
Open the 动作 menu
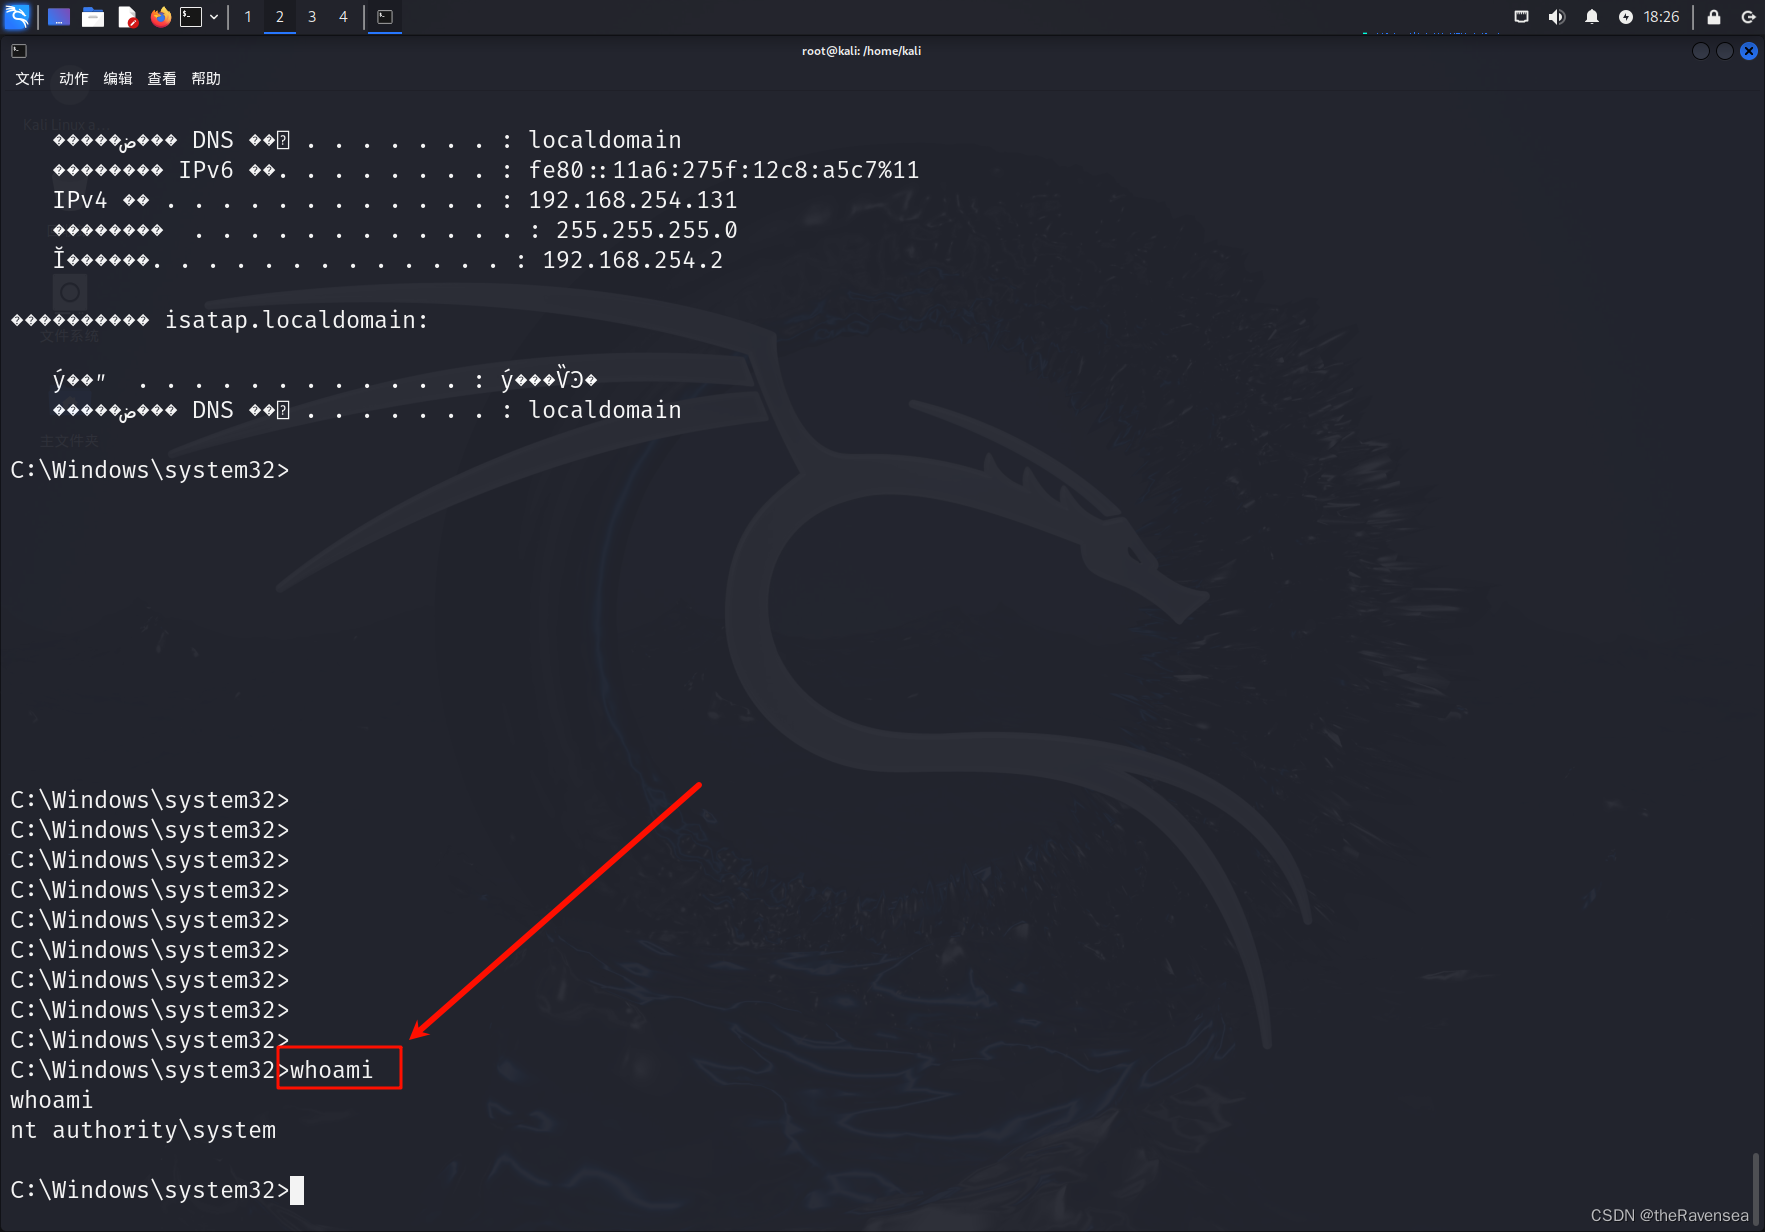[74, 79]
